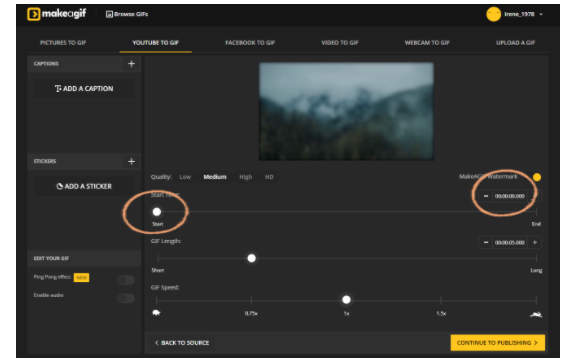576x360 pixels.
Task: Select the 0.75x speed mark
Action: pyautogui.click(x=251, y=314)
